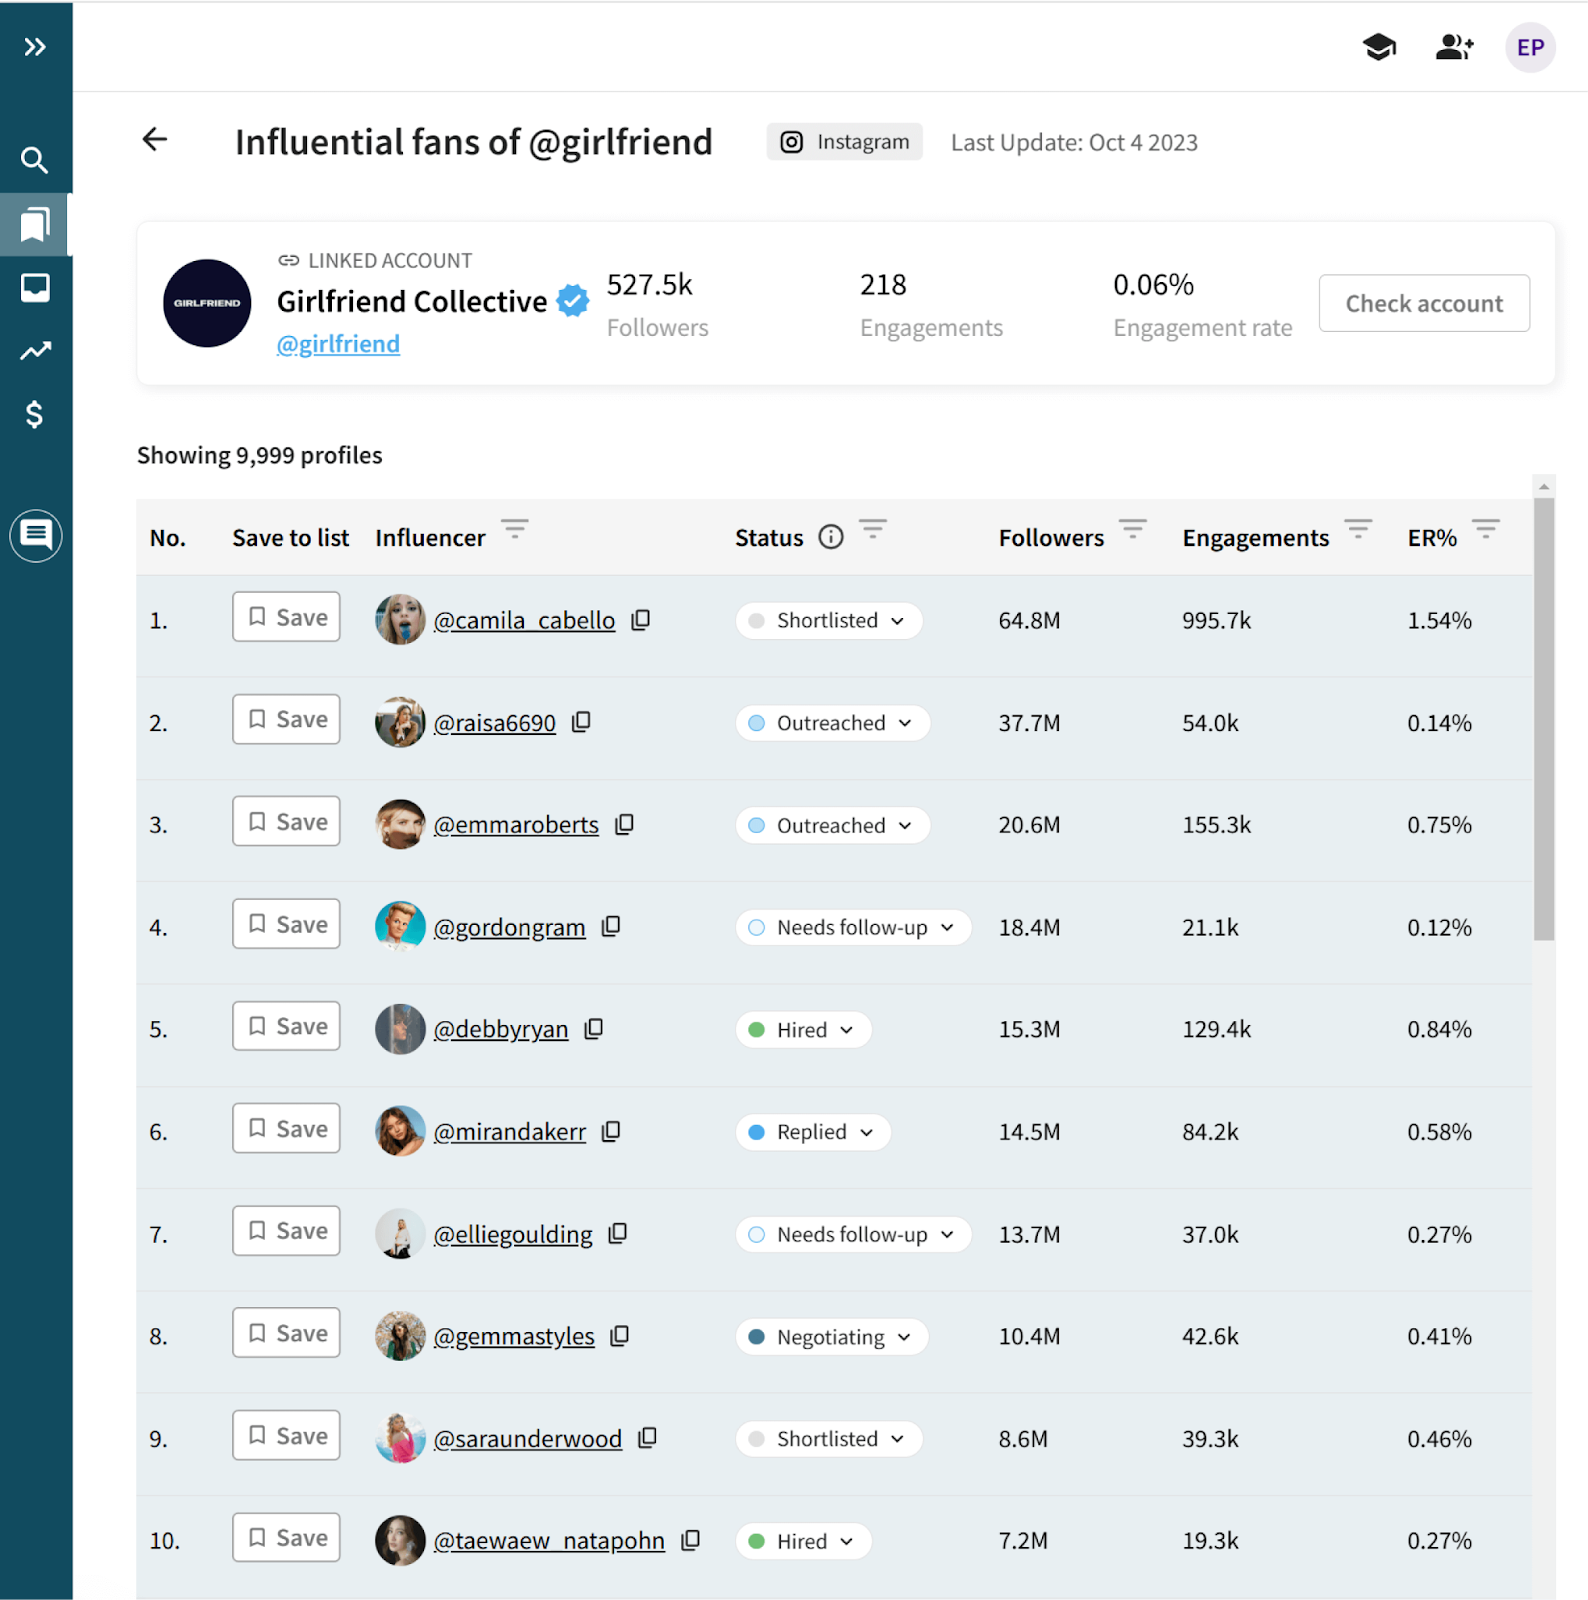Screen dimensions: 1588x1600
Task: Open the bookmarks icon in the sidebar
Action: coord(35,224)
